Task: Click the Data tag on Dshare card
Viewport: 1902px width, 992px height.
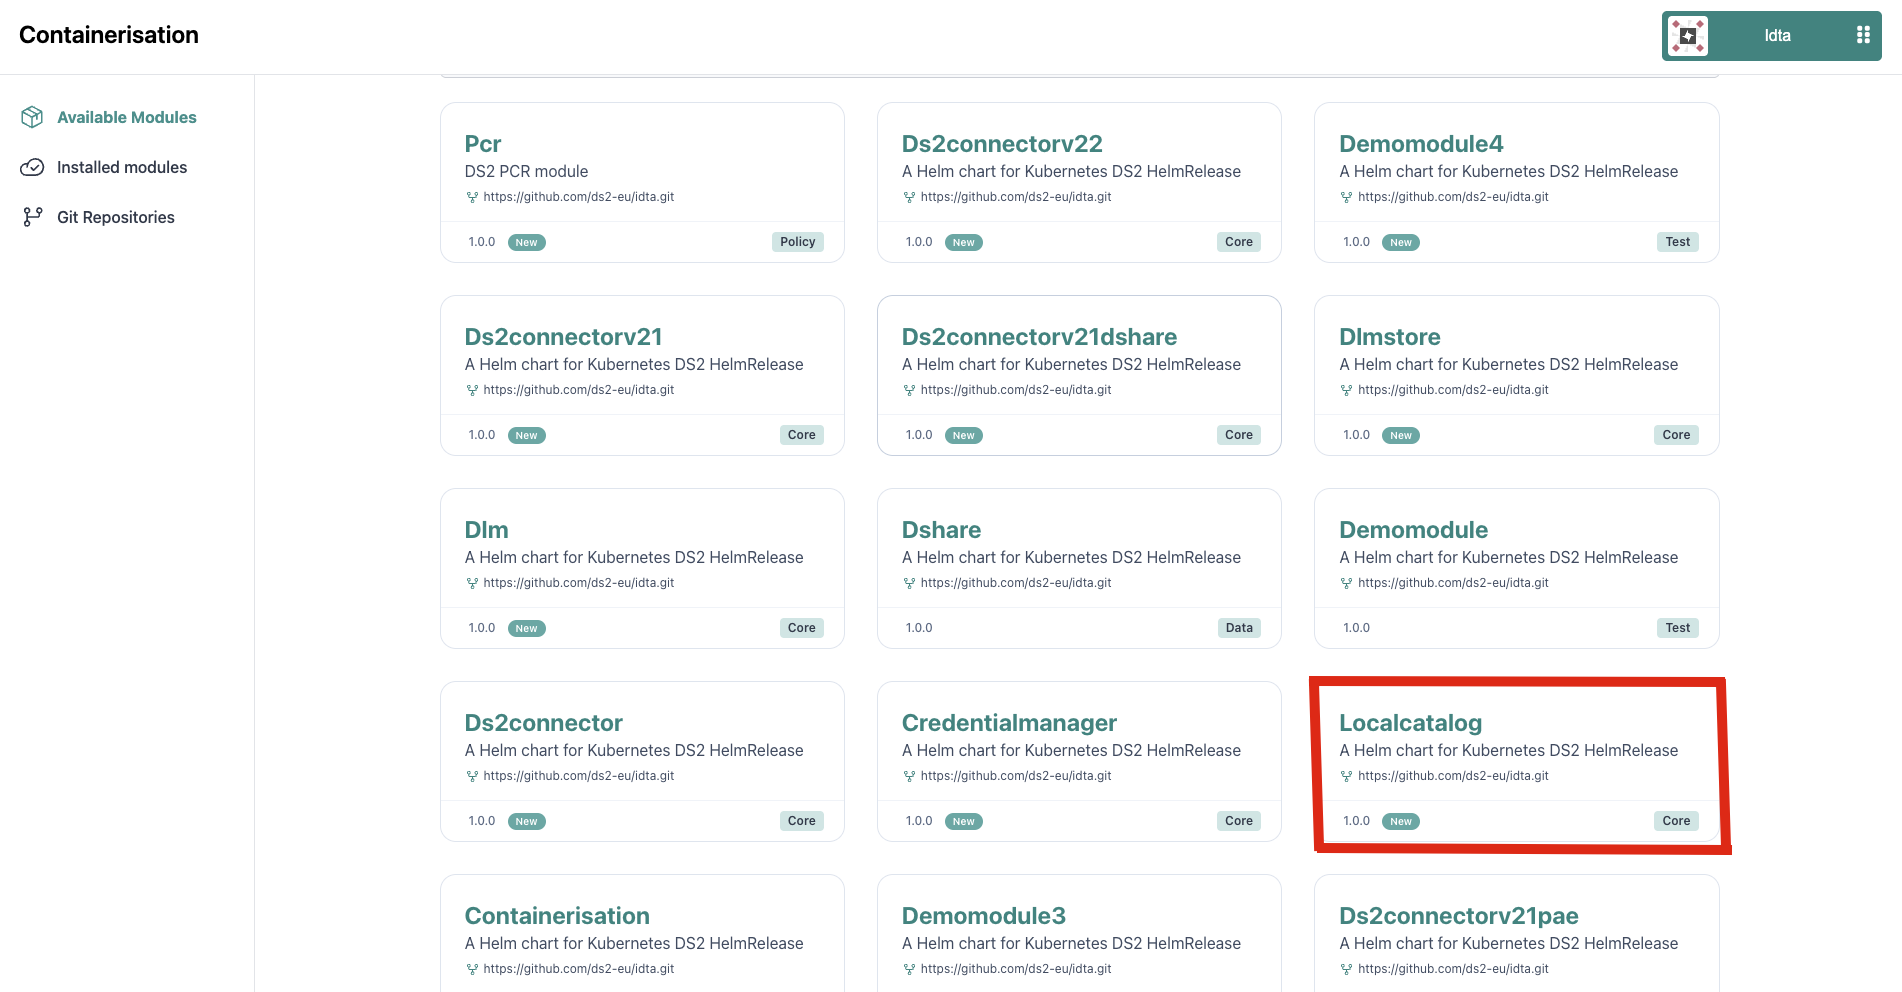Action: coord(1239,628)
